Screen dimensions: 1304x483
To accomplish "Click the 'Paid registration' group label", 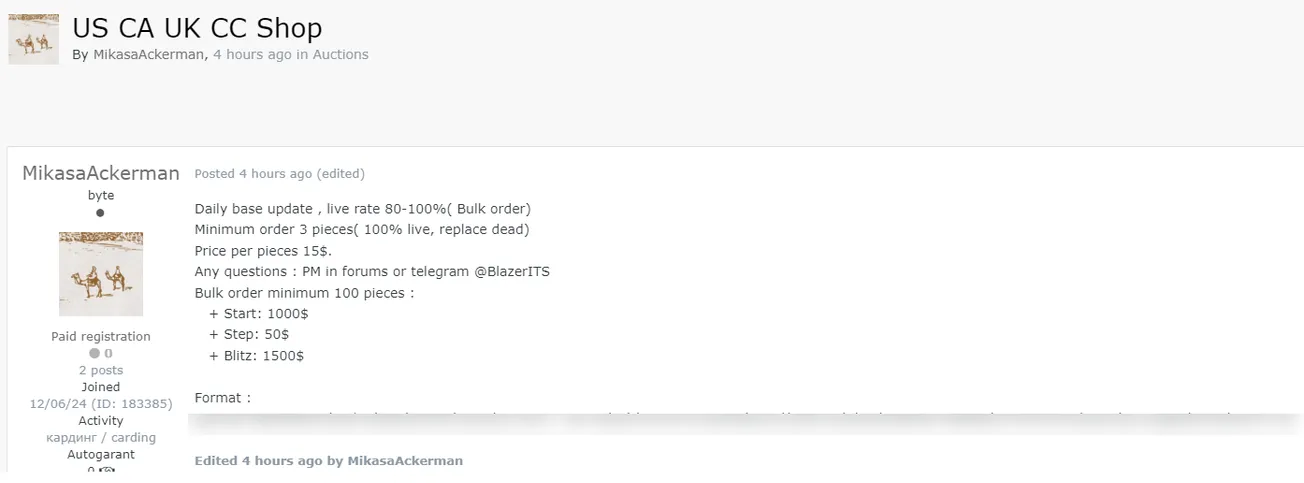I will [x=101, y=336].
